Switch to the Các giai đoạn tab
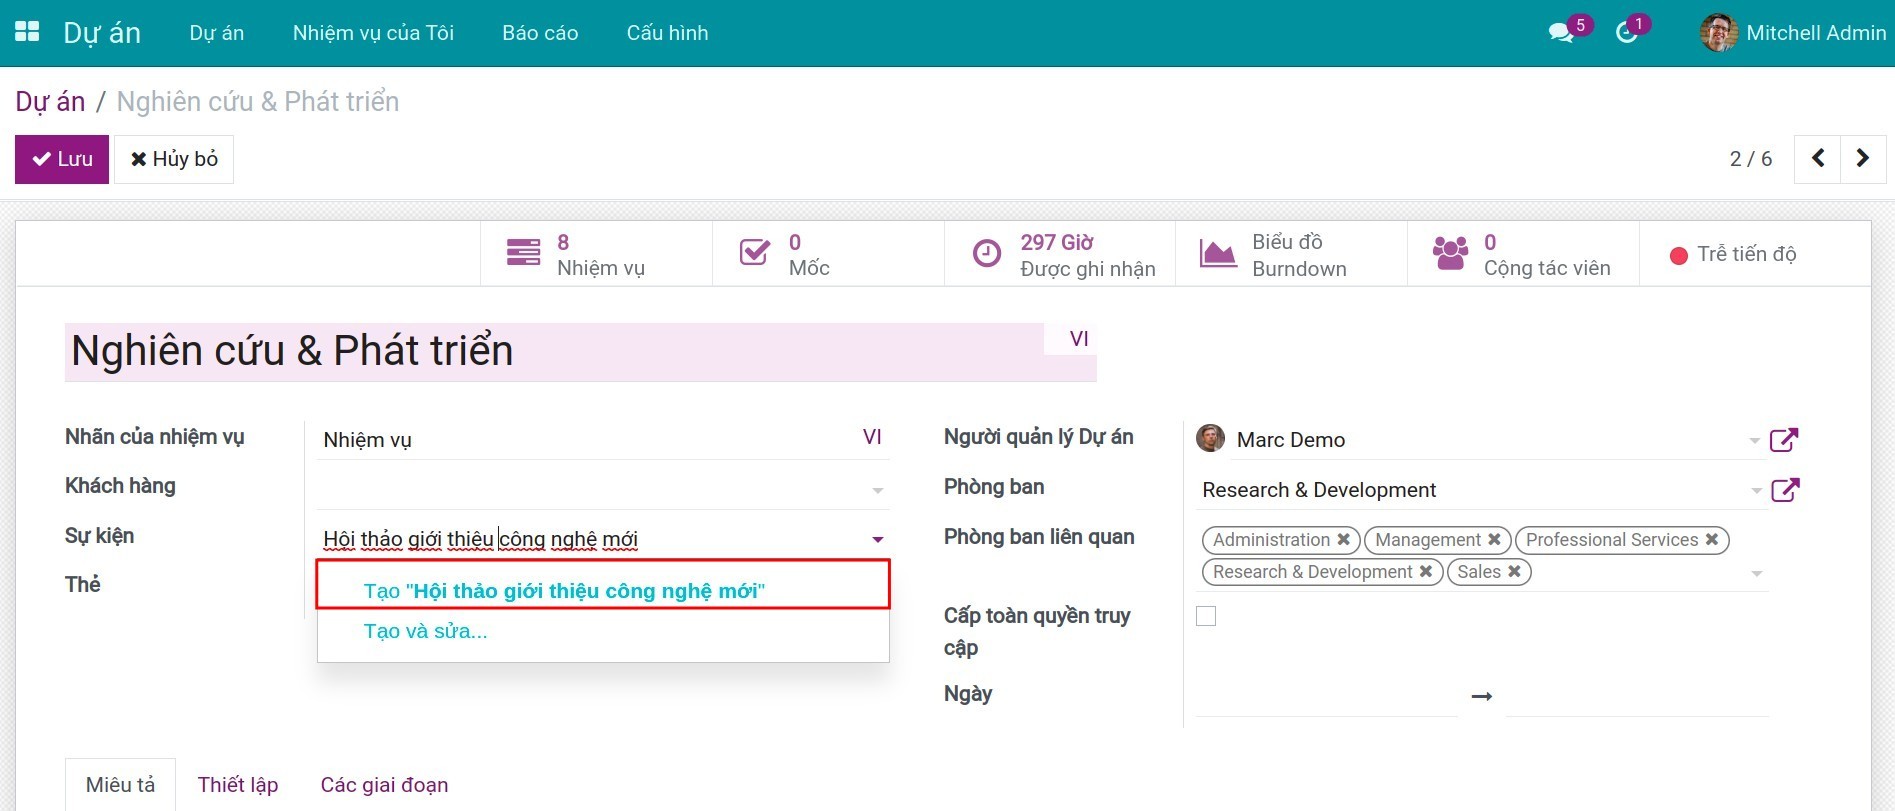 pos(384,785)
